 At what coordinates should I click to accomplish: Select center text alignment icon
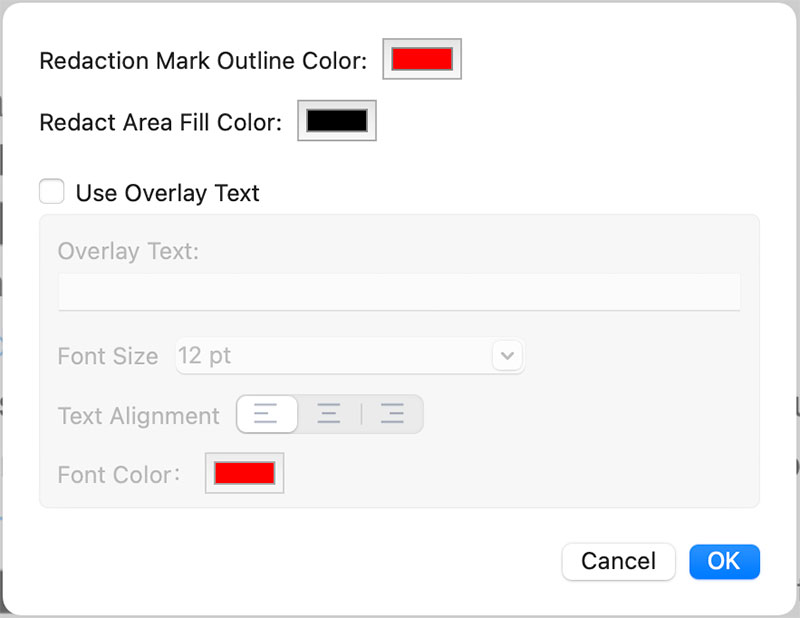coord(329,414)
